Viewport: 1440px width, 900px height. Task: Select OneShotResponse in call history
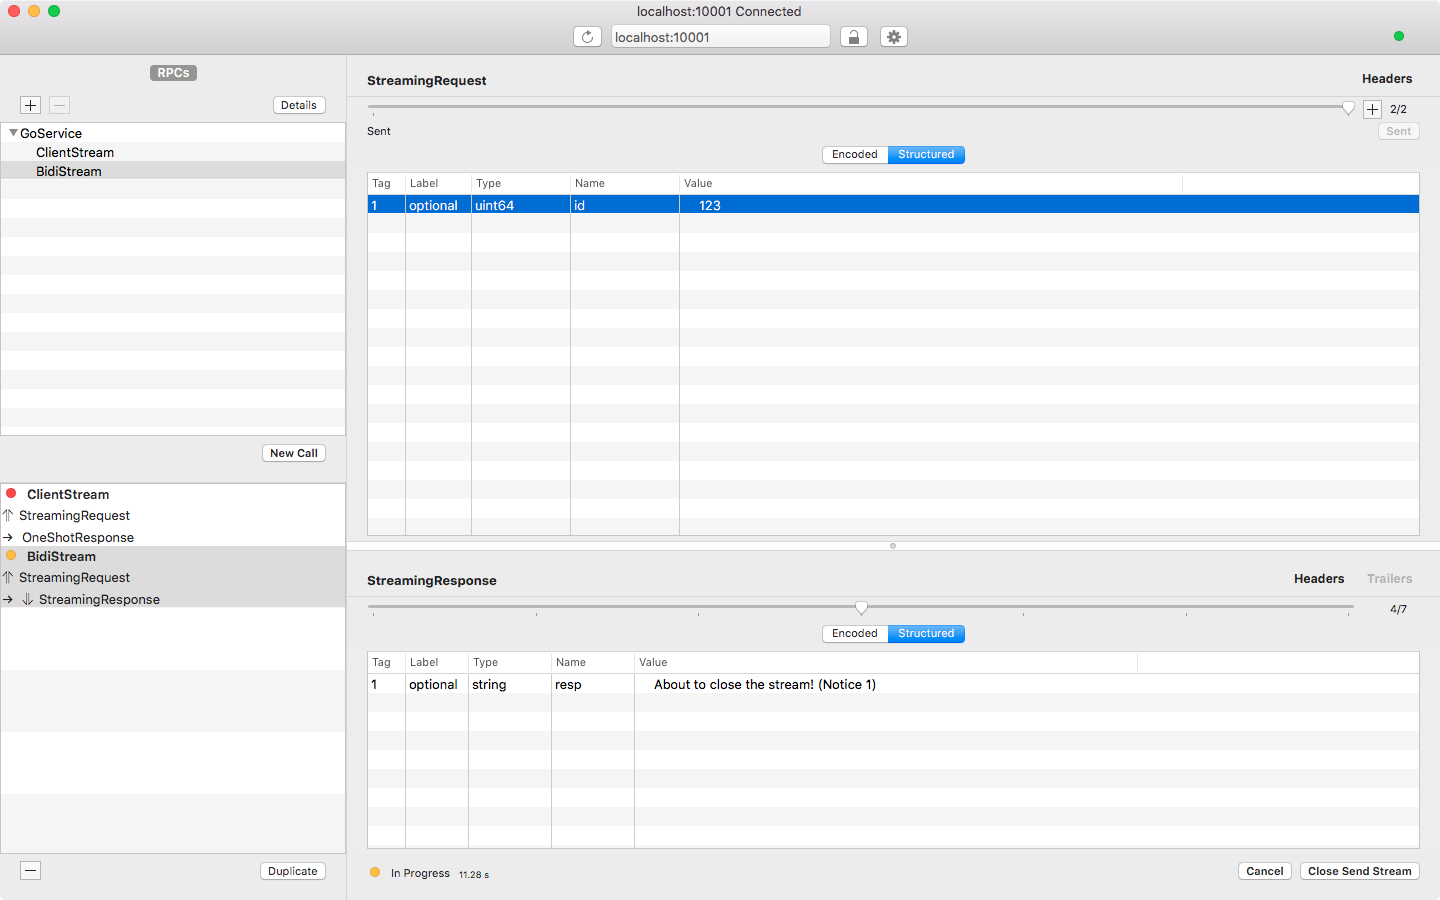[x=78, y=538]
